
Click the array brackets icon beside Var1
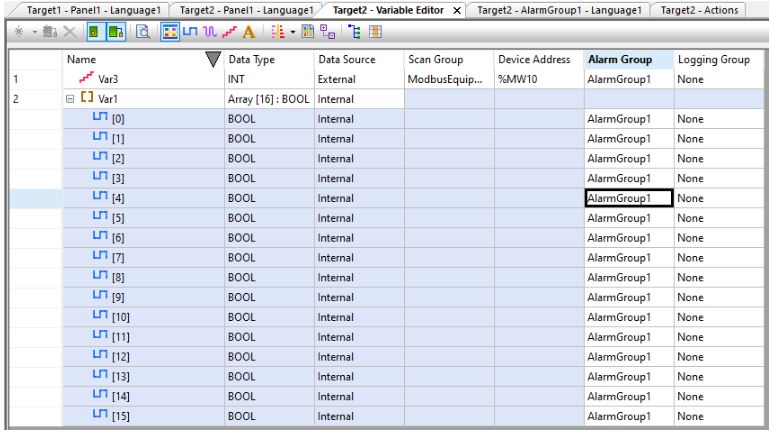87,97
